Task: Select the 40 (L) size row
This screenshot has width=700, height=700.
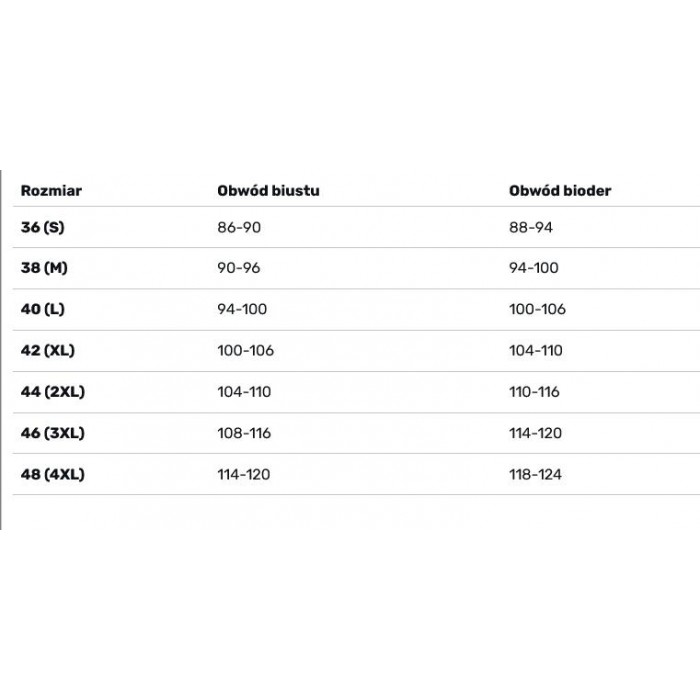Action: [x=356, y=309]
